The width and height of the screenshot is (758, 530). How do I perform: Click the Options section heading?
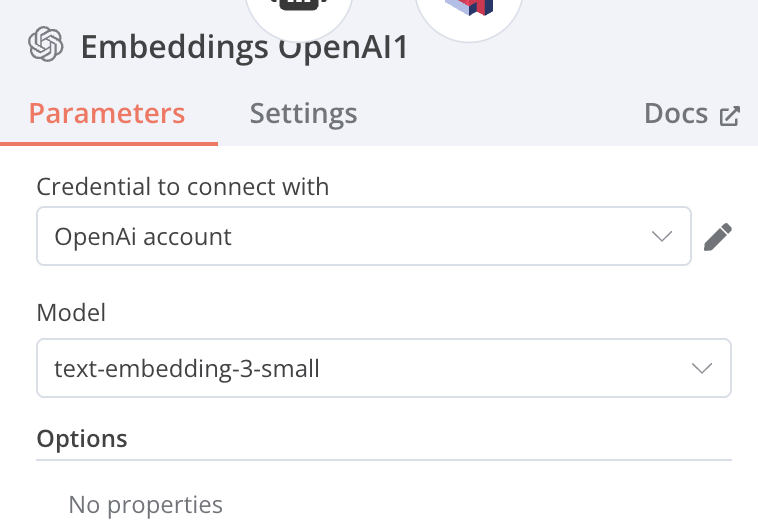click(x=82, y=438)
